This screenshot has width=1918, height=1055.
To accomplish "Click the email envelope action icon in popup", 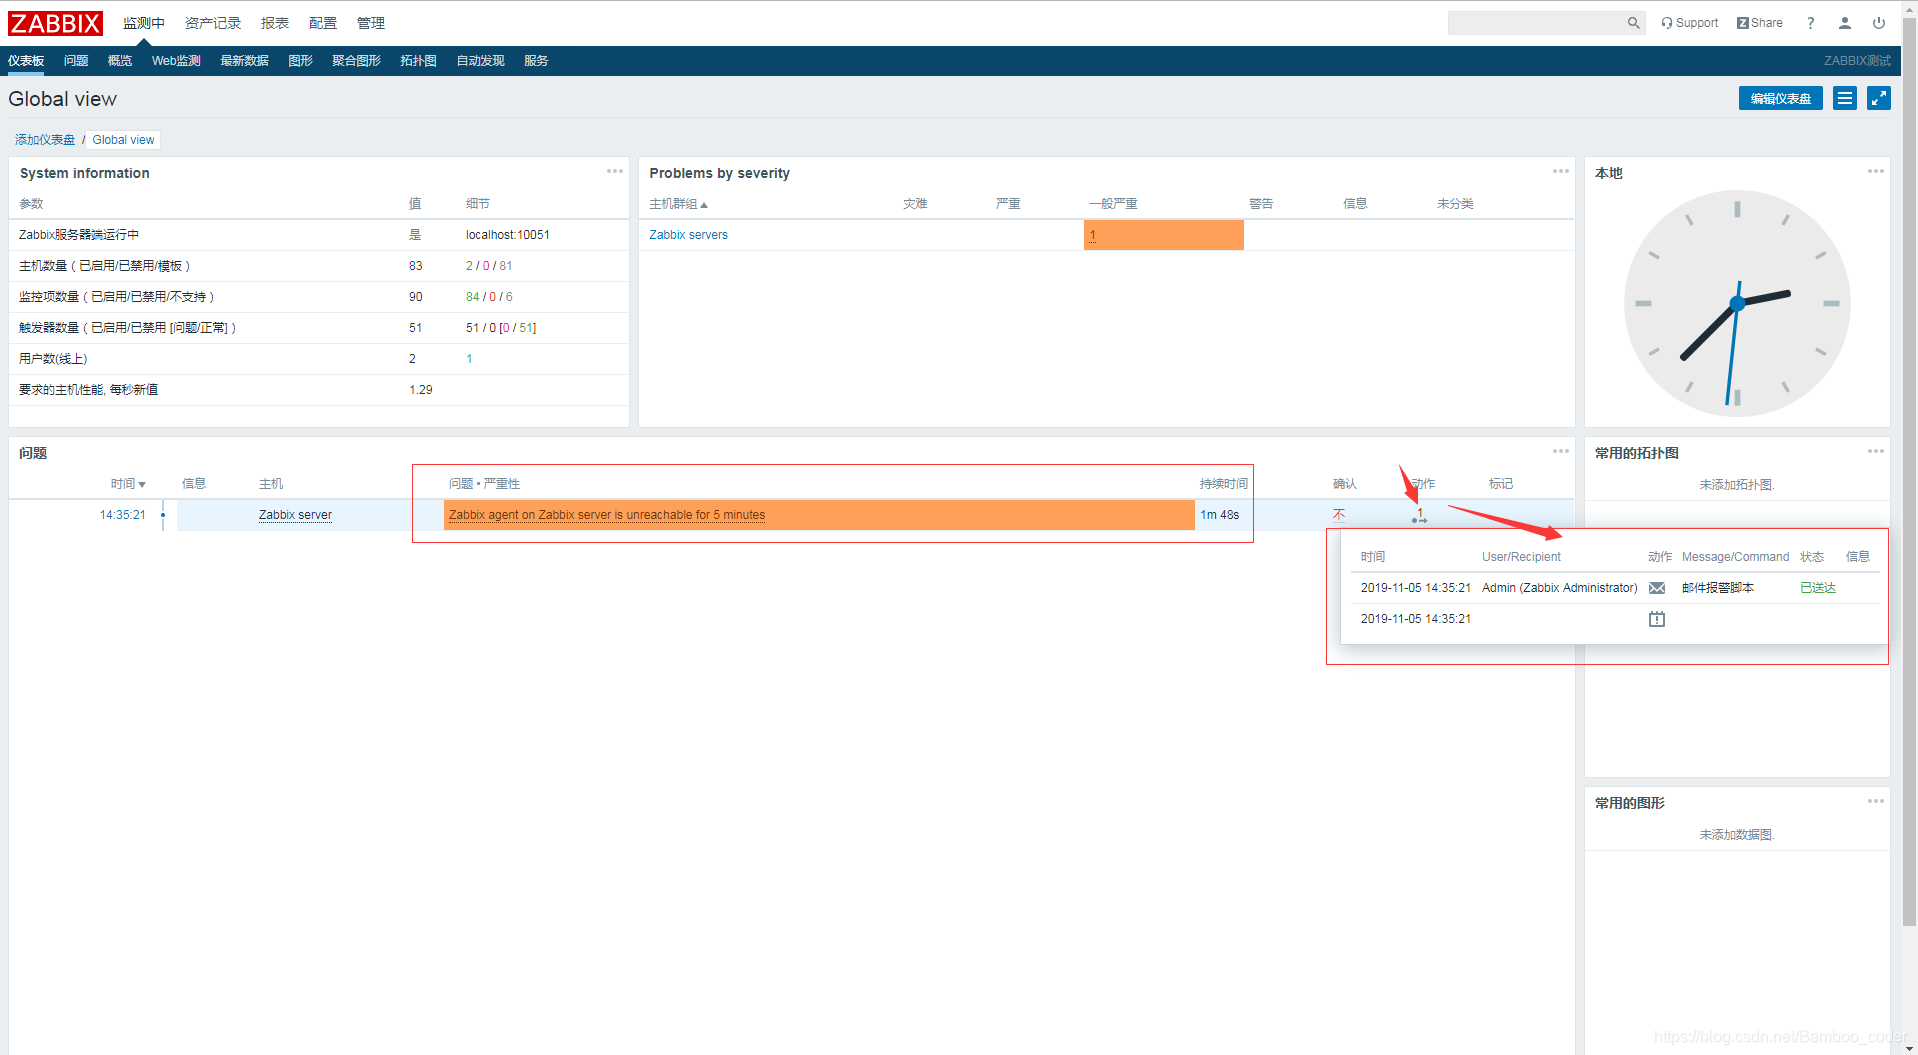I will [1657, 588].
